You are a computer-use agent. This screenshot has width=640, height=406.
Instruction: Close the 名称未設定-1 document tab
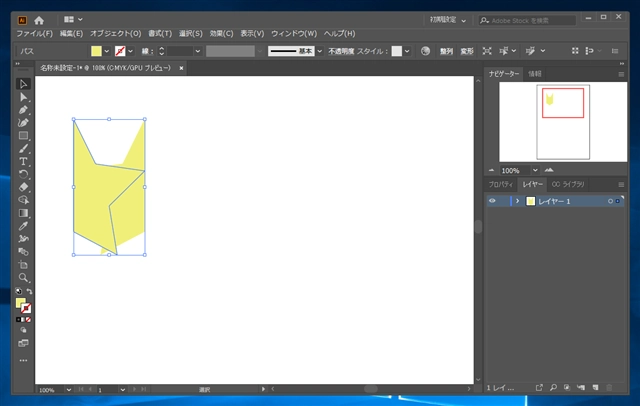pyautogui.click(x=181, y=68)
